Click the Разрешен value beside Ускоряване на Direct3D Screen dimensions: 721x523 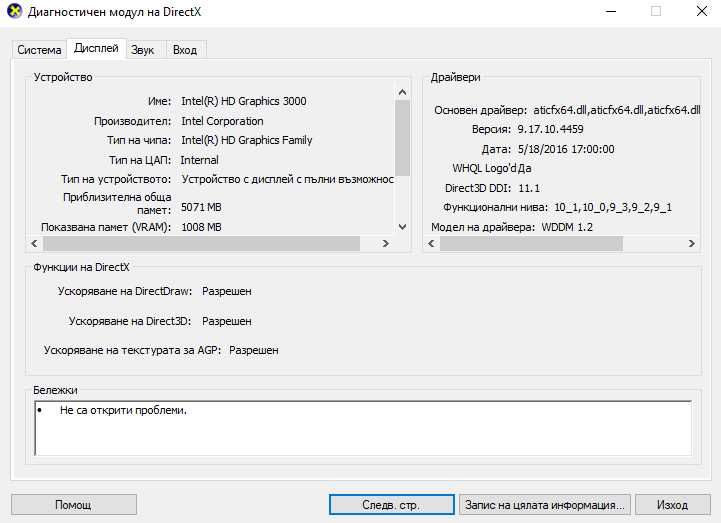227,321
